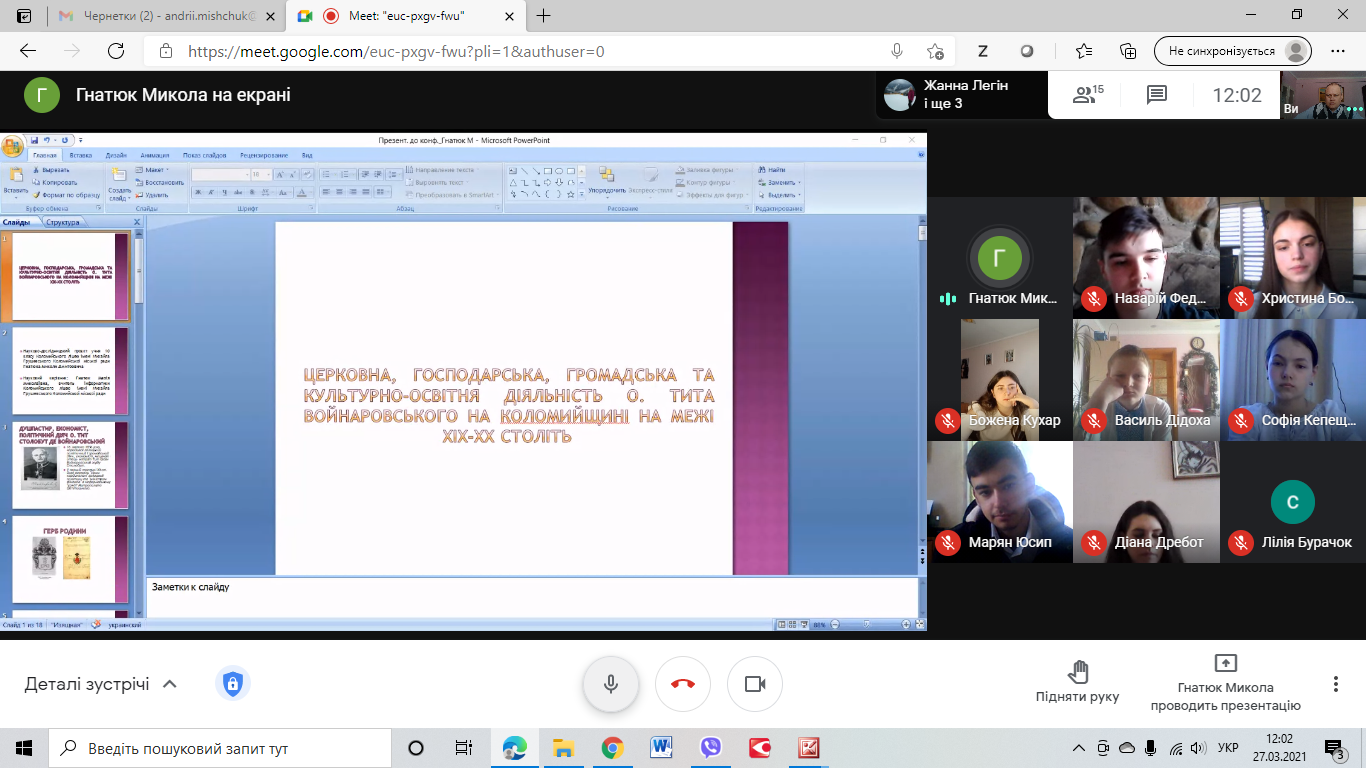Open Edge browser settings menu
The width and height of the screenshot is (1366, 768).
(x=1338, y=51)
